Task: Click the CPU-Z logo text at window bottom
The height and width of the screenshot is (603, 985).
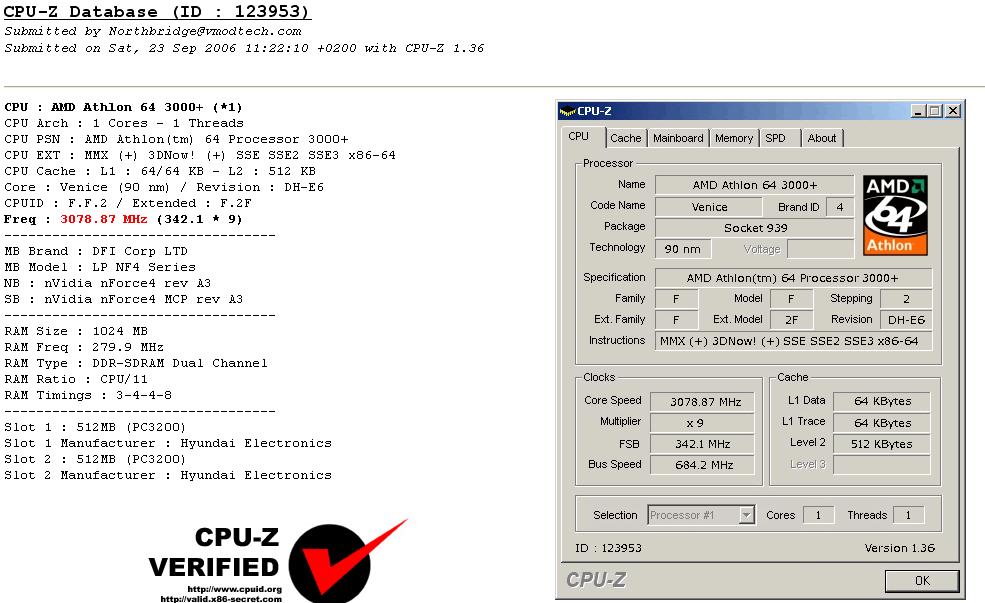Action: click(x=596, y=580)
